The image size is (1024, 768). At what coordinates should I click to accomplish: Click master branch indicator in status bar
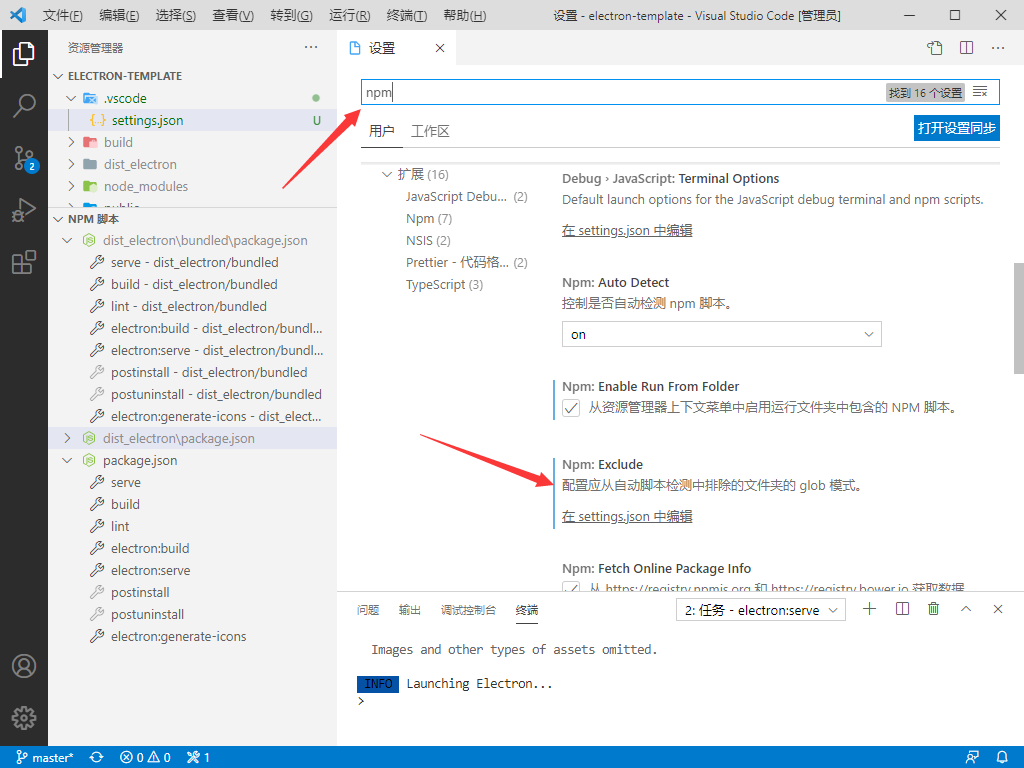pos(44,758)
